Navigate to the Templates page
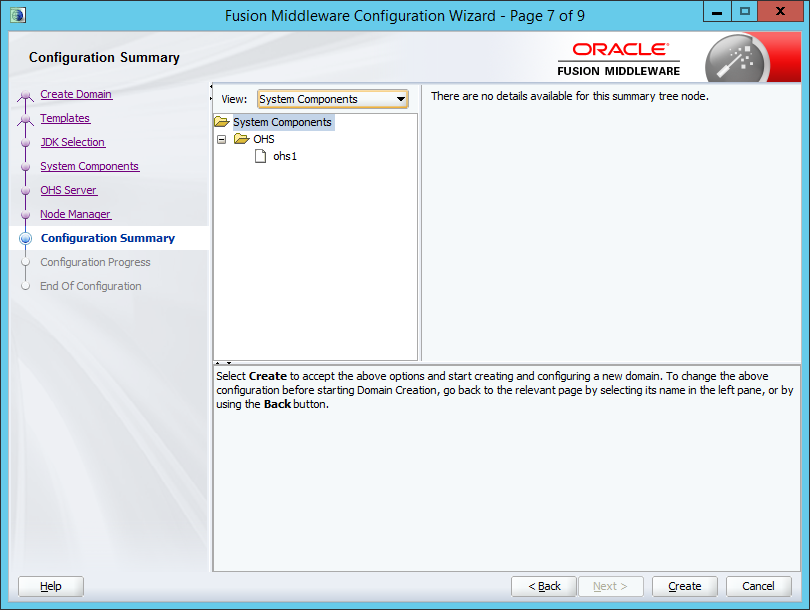This screenshot has width=810, height=611. click(65, 118)
